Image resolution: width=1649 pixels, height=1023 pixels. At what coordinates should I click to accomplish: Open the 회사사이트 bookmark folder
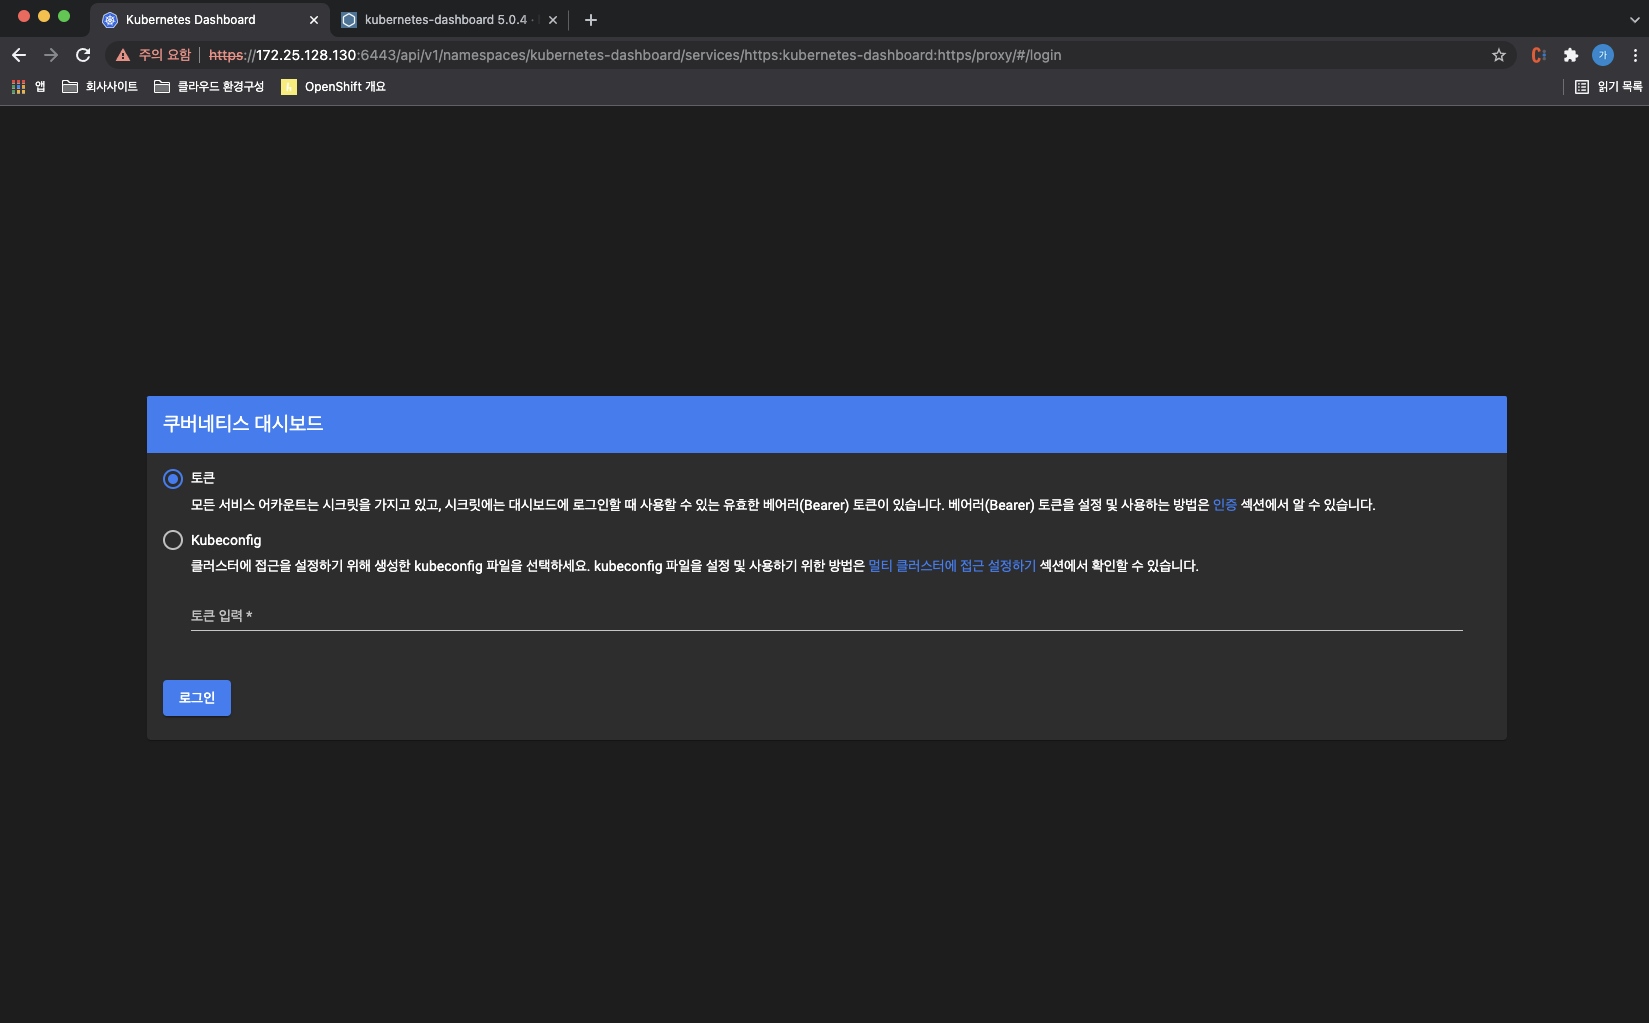click(100, 87)
